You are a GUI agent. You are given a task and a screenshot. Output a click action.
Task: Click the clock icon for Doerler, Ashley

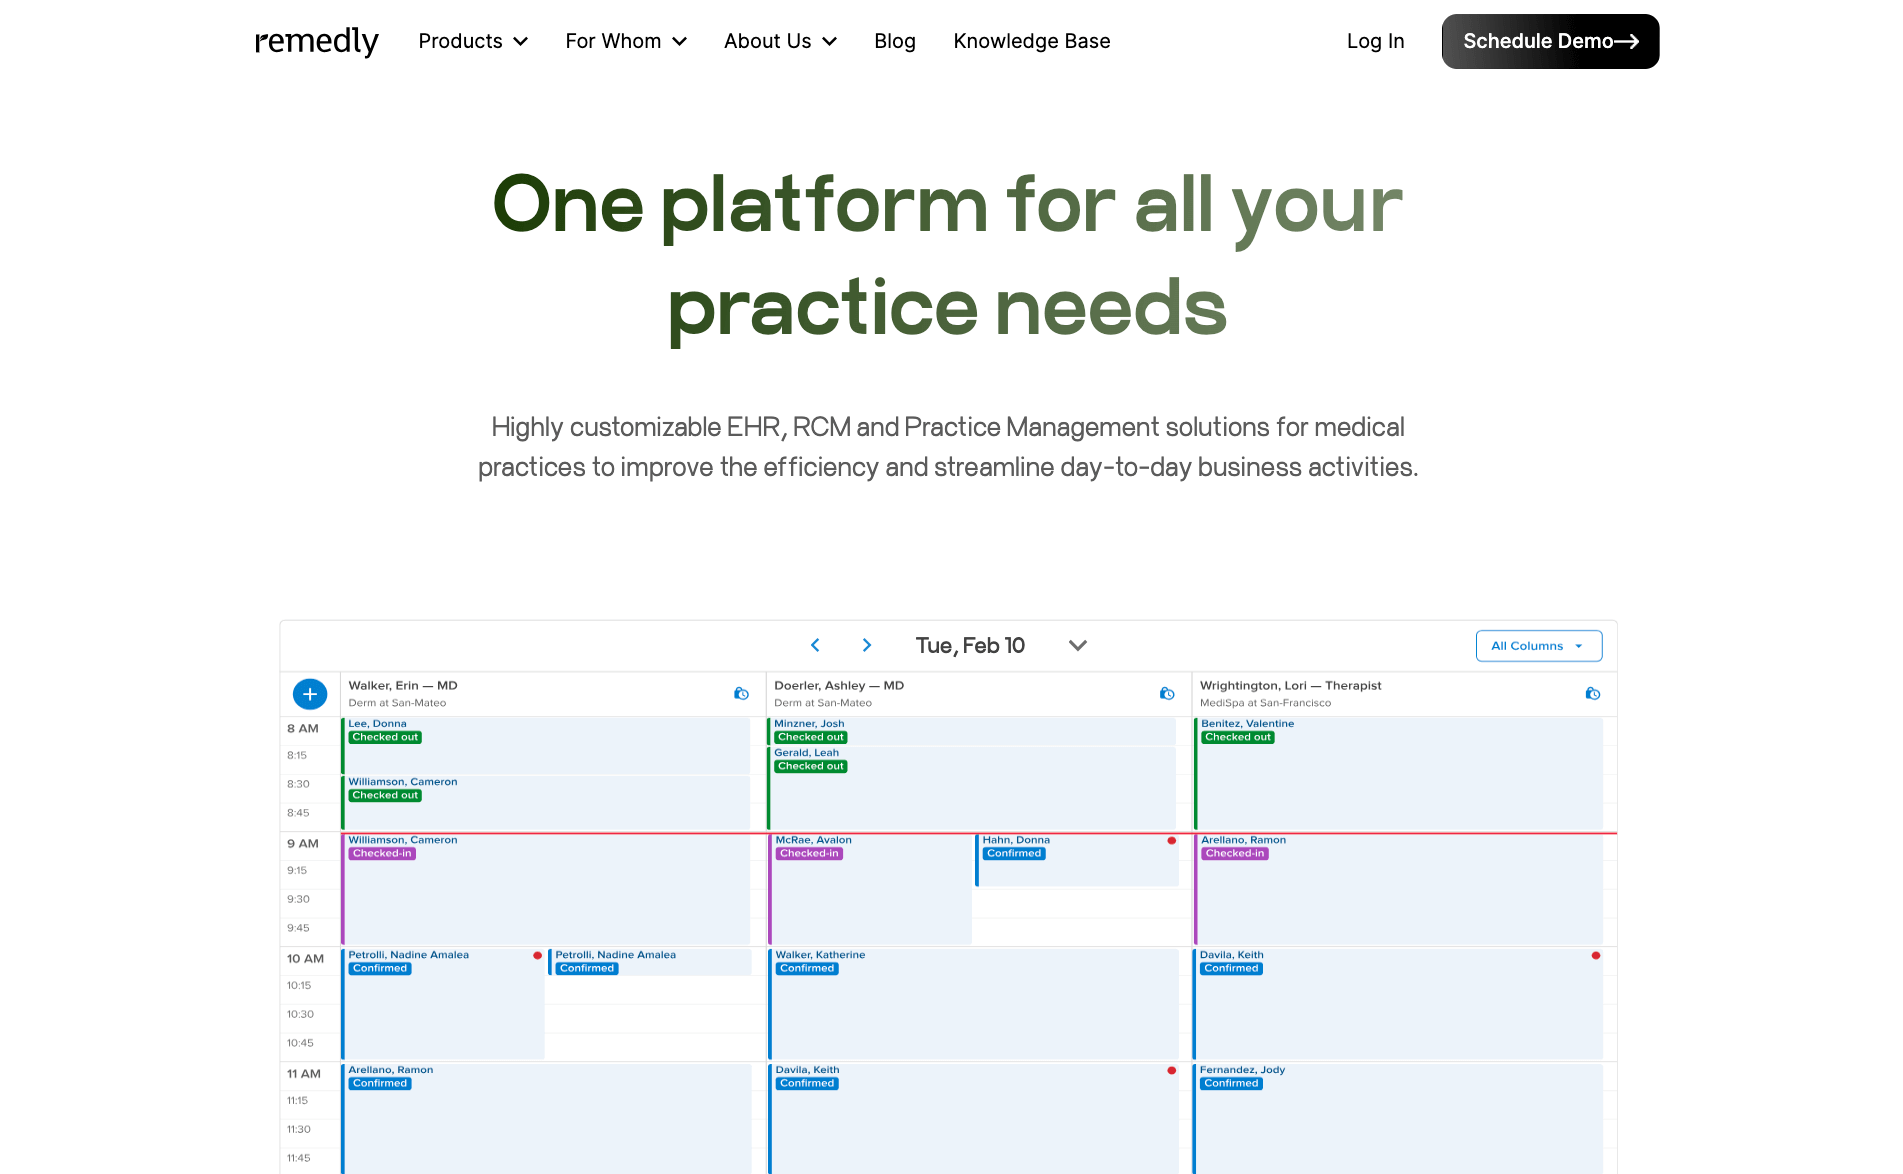click(x=1167, y=693)
